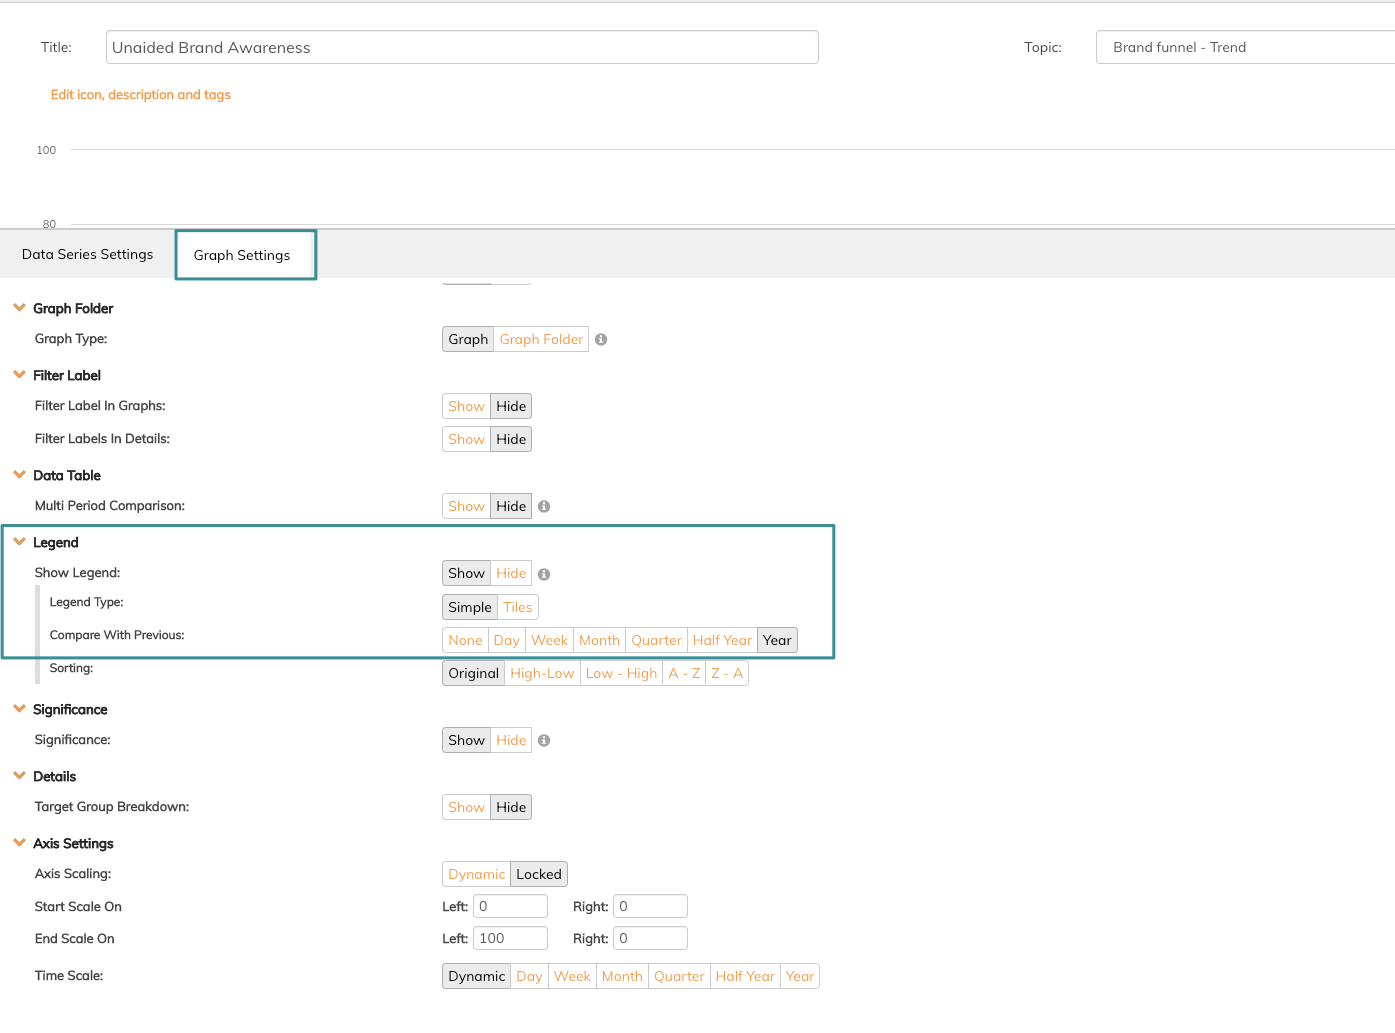Image resolution: width=1395 pixels, height=1033 pixels.
Task: Collapse the Axis Settings section
Action: point(19,843)
